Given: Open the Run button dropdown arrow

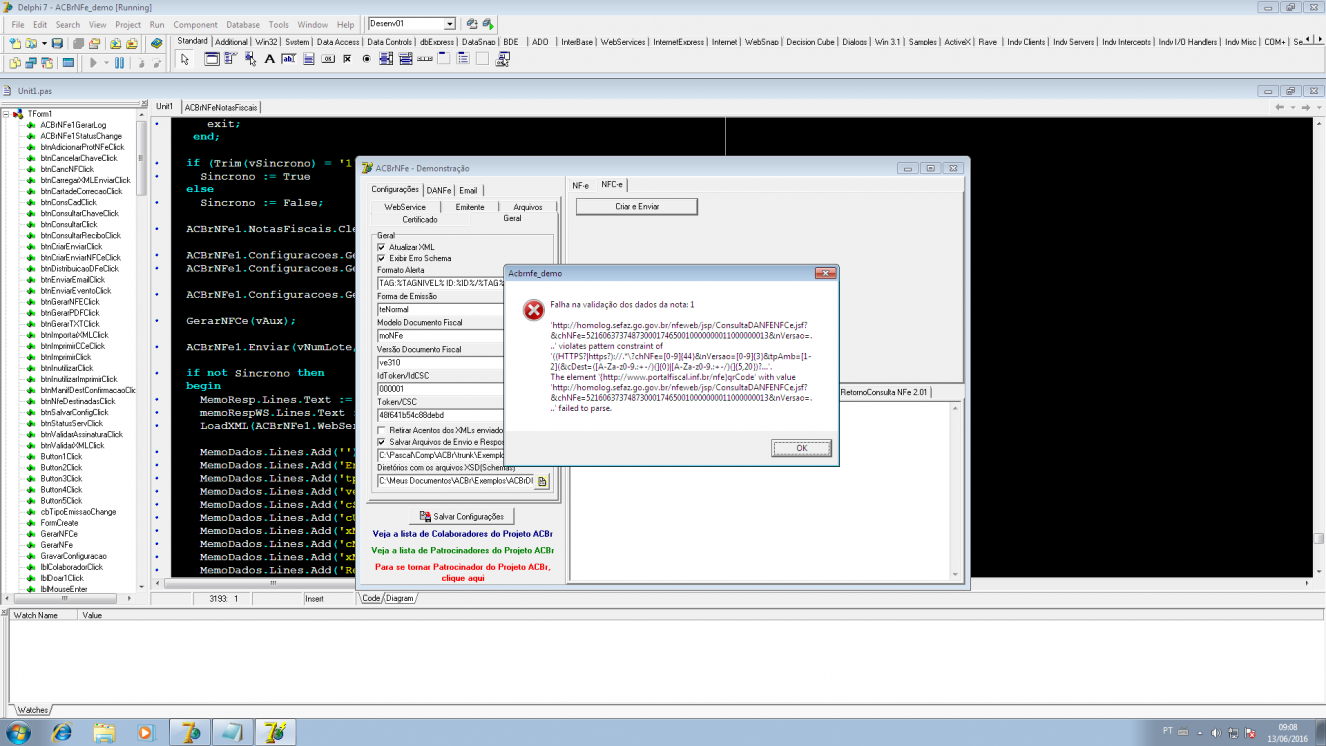Looking at the screenshot, I should (107, 62).
